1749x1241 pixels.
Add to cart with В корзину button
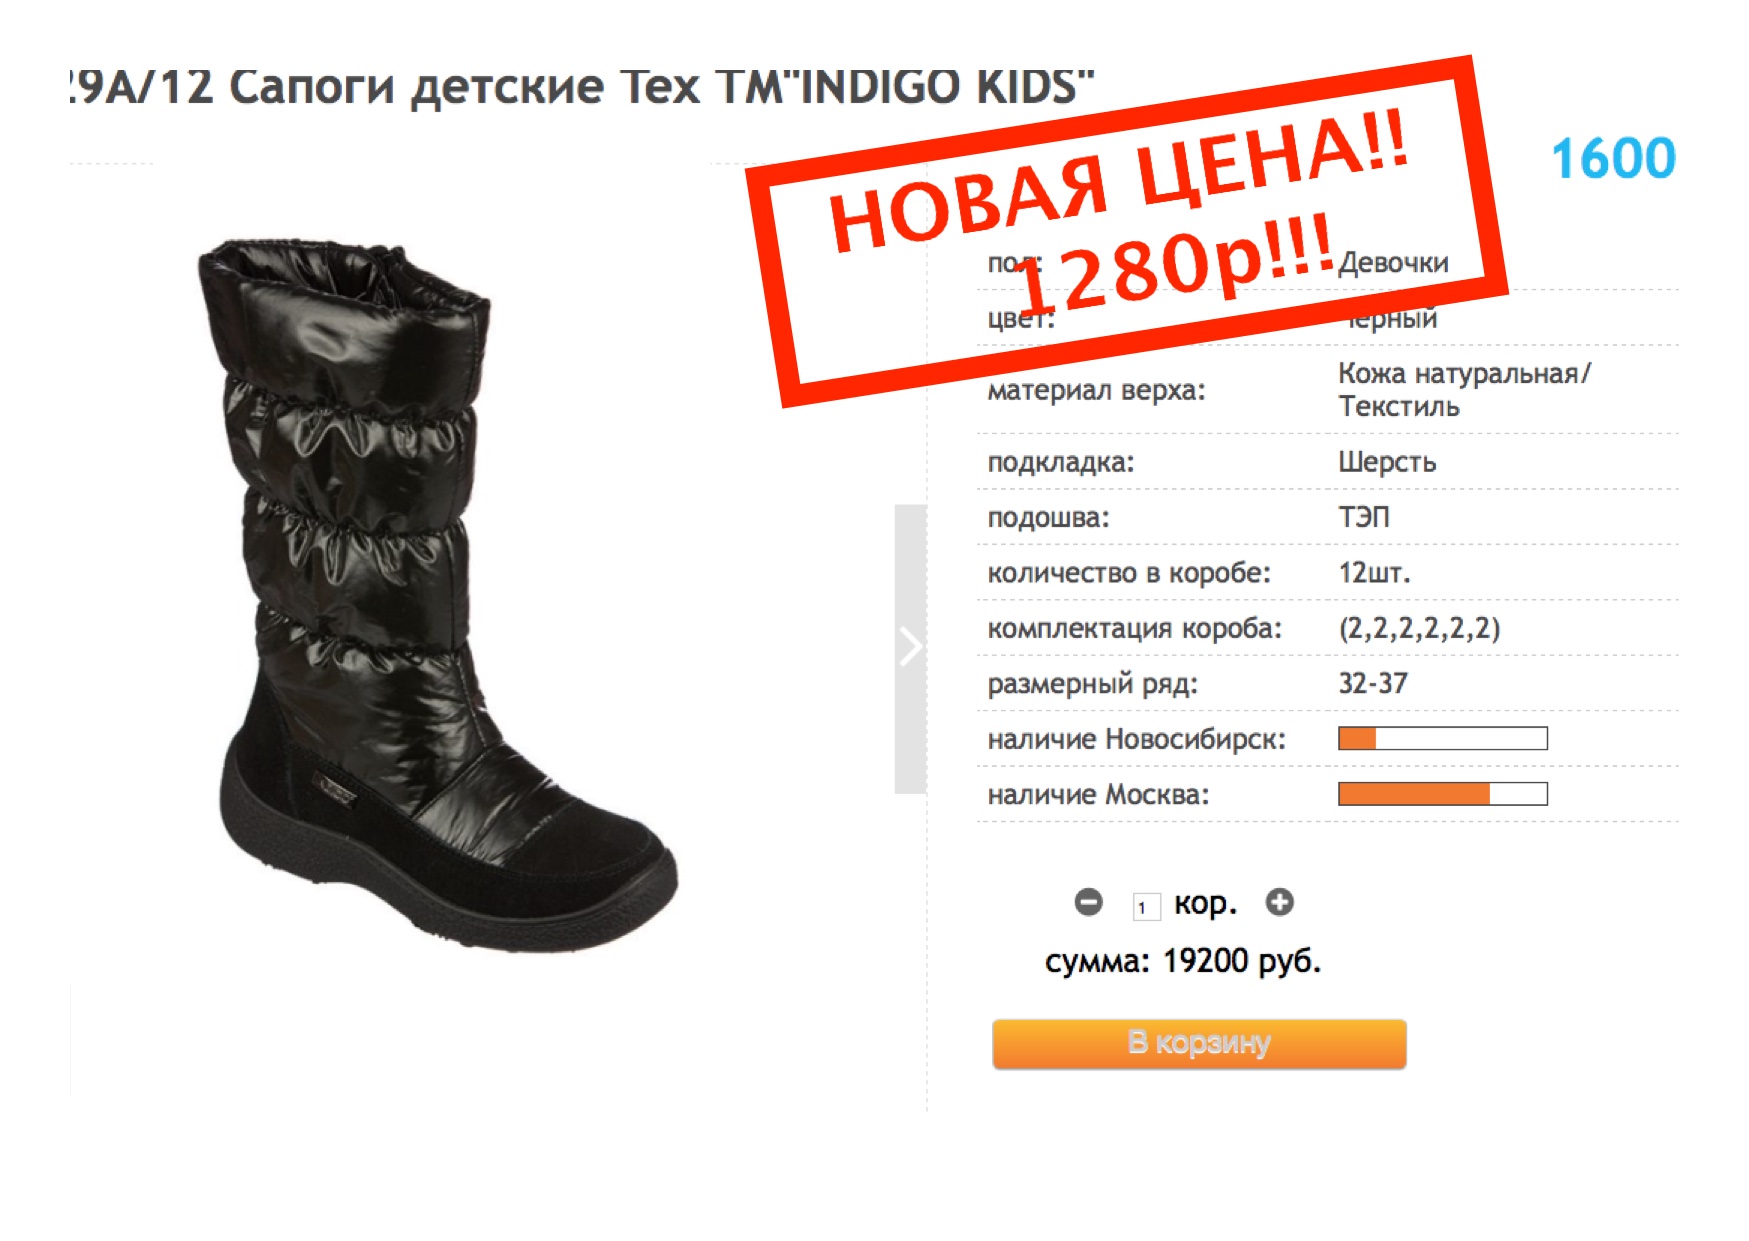[1199, 1044]
